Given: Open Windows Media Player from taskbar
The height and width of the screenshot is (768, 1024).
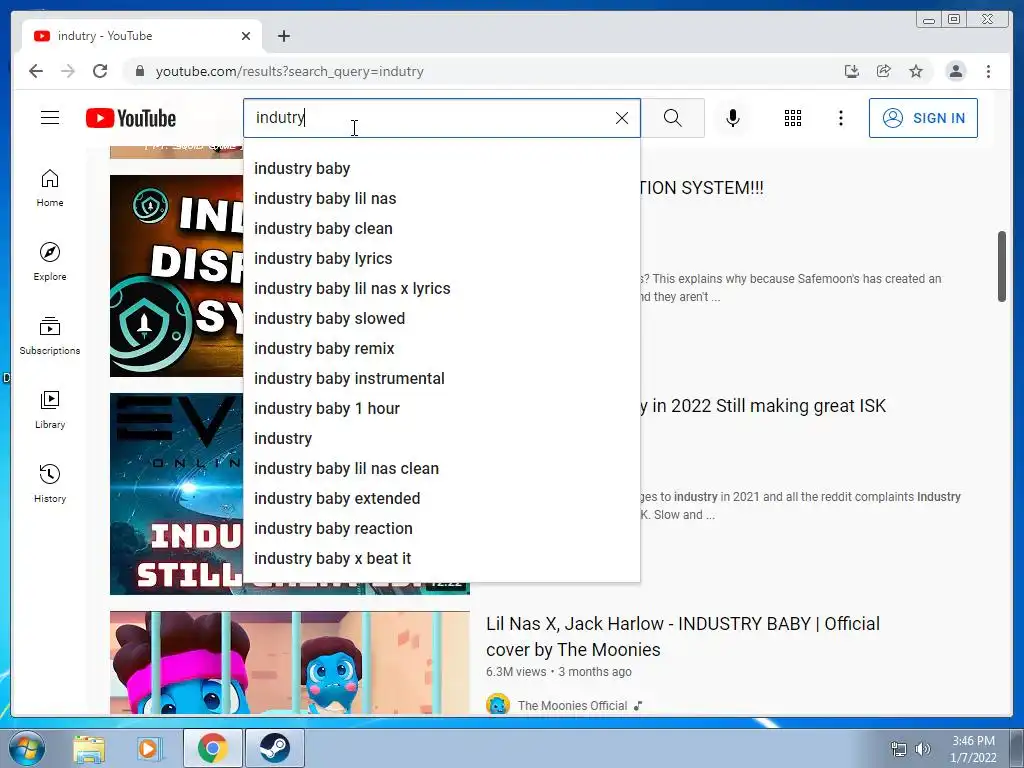Looking at the screenshot, I should (149, 748).
